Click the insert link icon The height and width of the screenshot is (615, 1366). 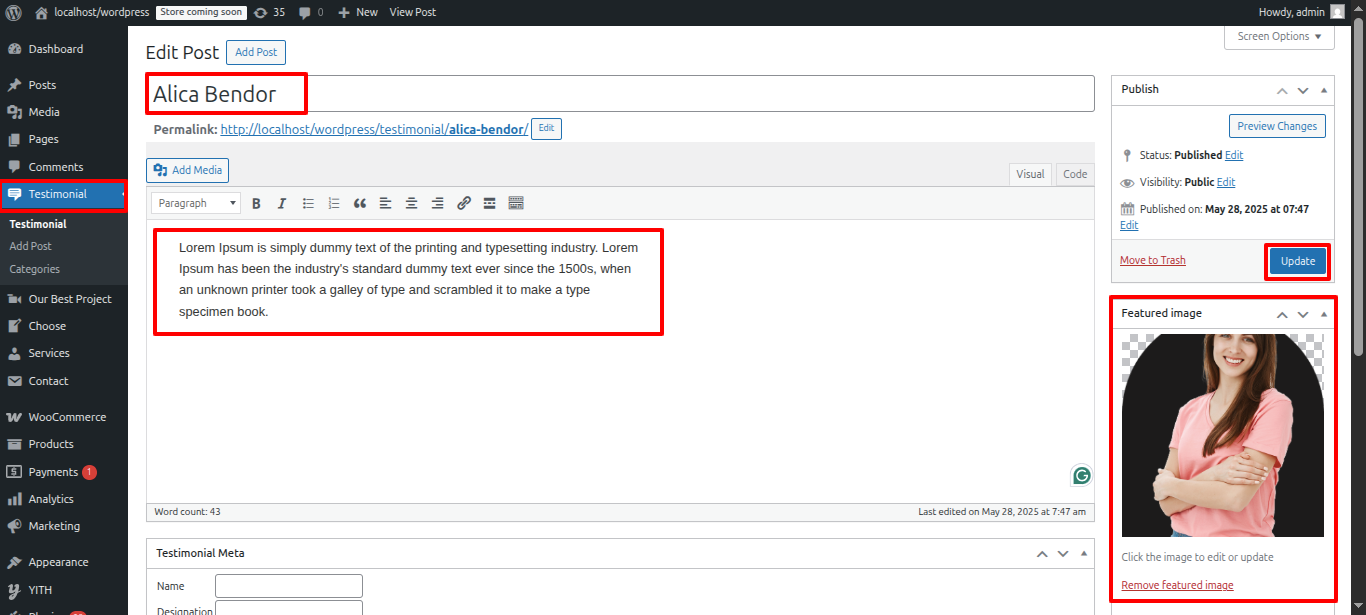pos(464,203)
